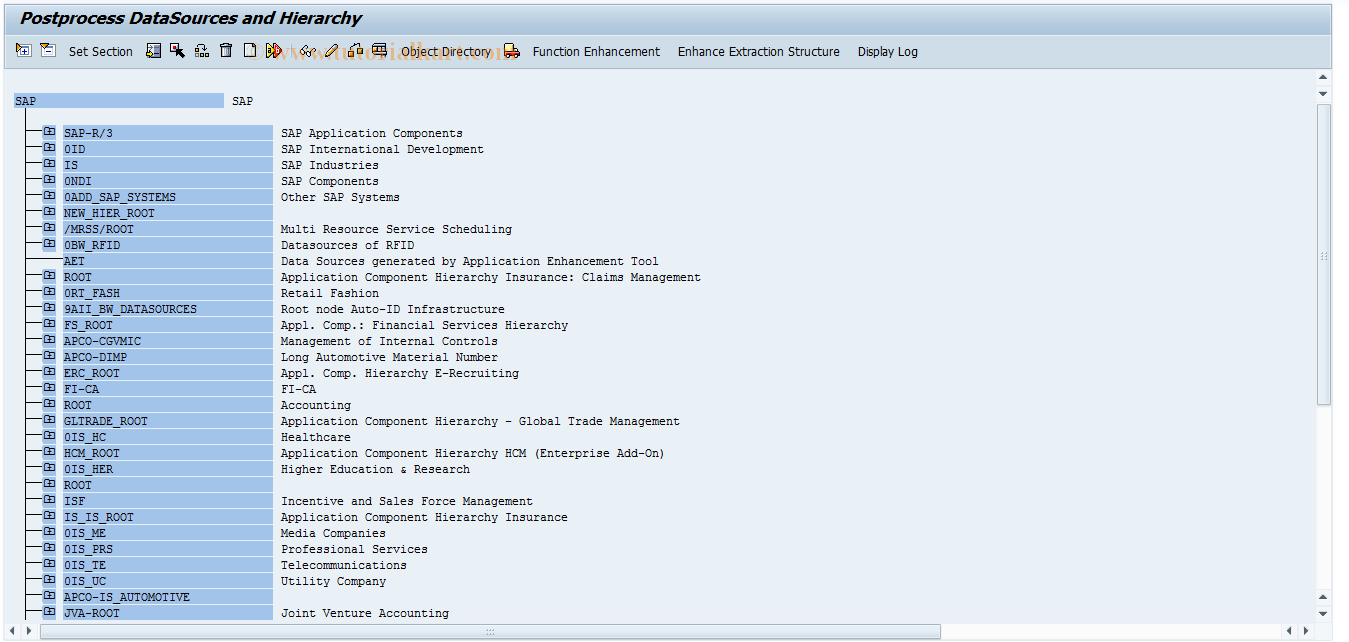
Task: Select the IS_IS_ROOT item
Action: tap(168, 517)
